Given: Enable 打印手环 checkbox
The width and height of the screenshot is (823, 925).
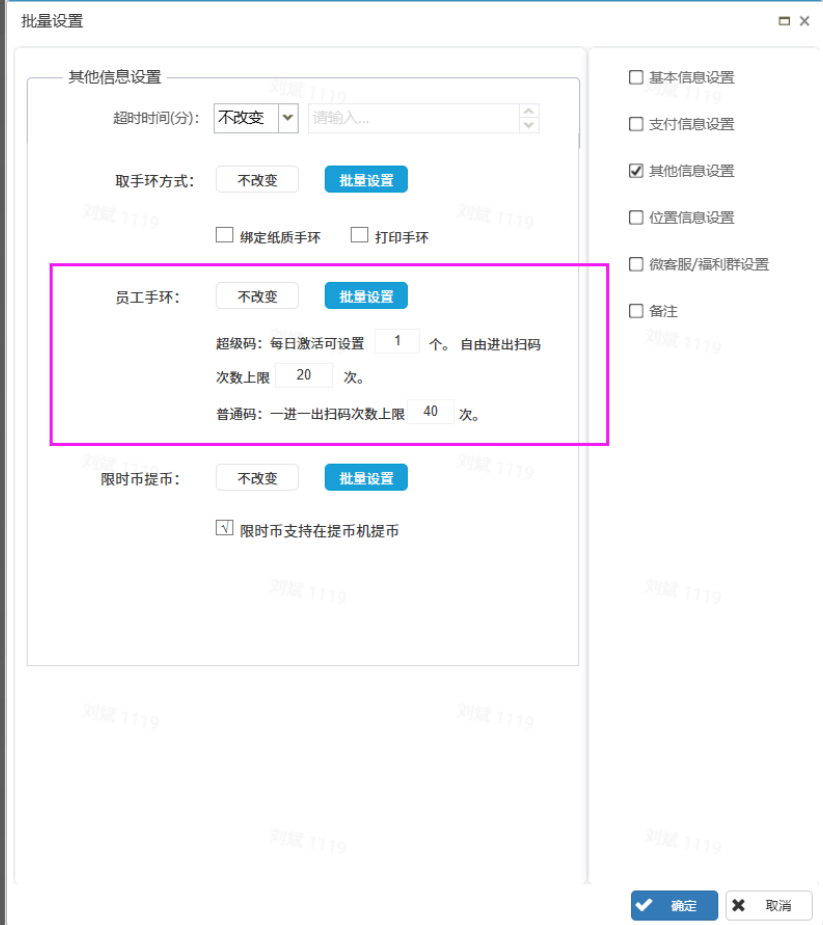Looking at the screenshot, I should [x=360, y=236].
